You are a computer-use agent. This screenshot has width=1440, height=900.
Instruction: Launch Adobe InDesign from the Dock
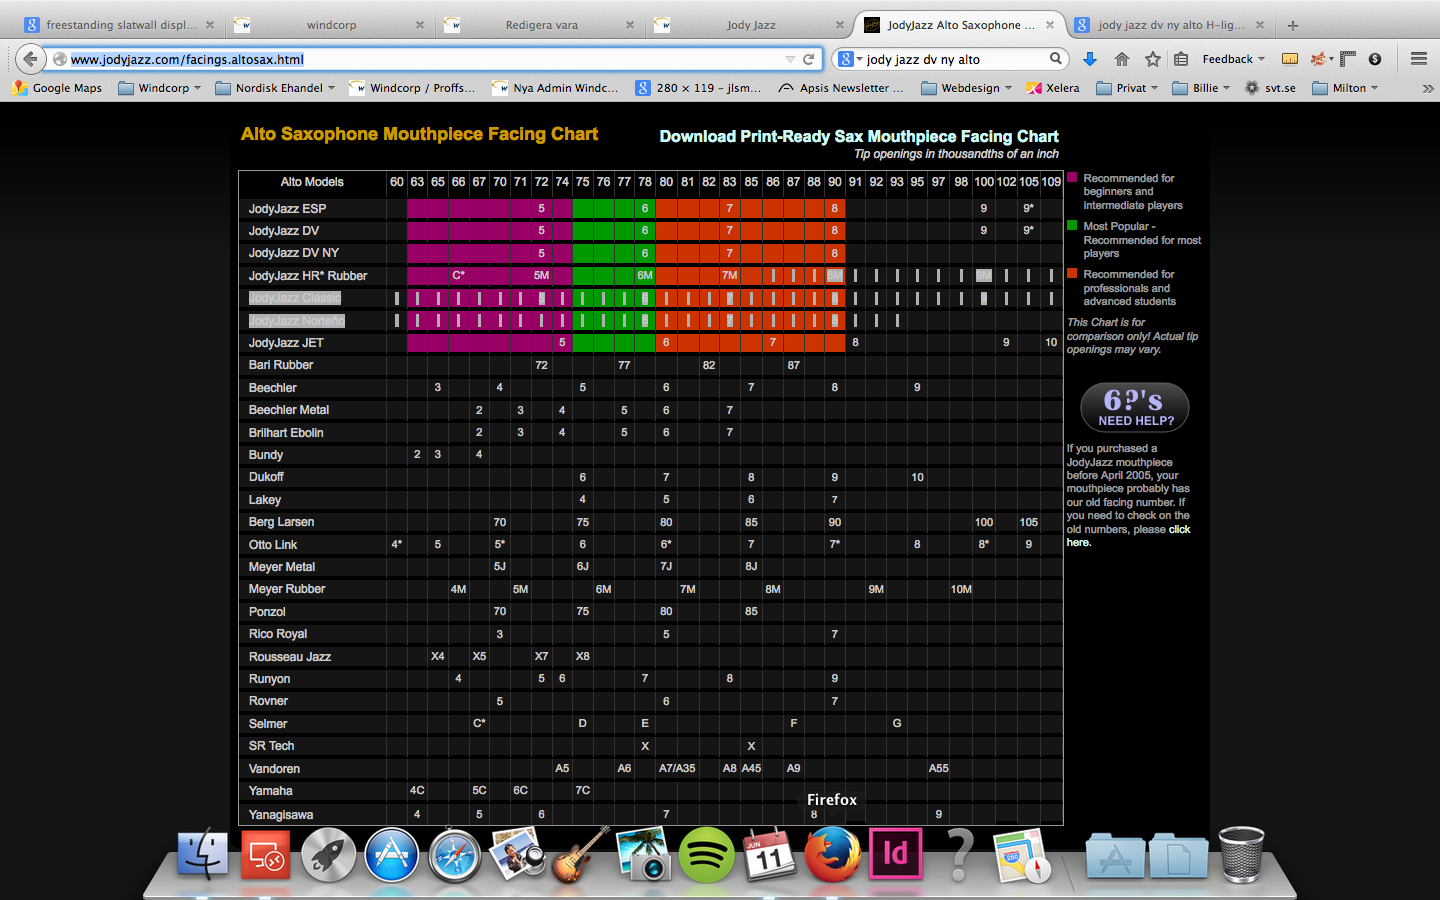tap(895, 854)
